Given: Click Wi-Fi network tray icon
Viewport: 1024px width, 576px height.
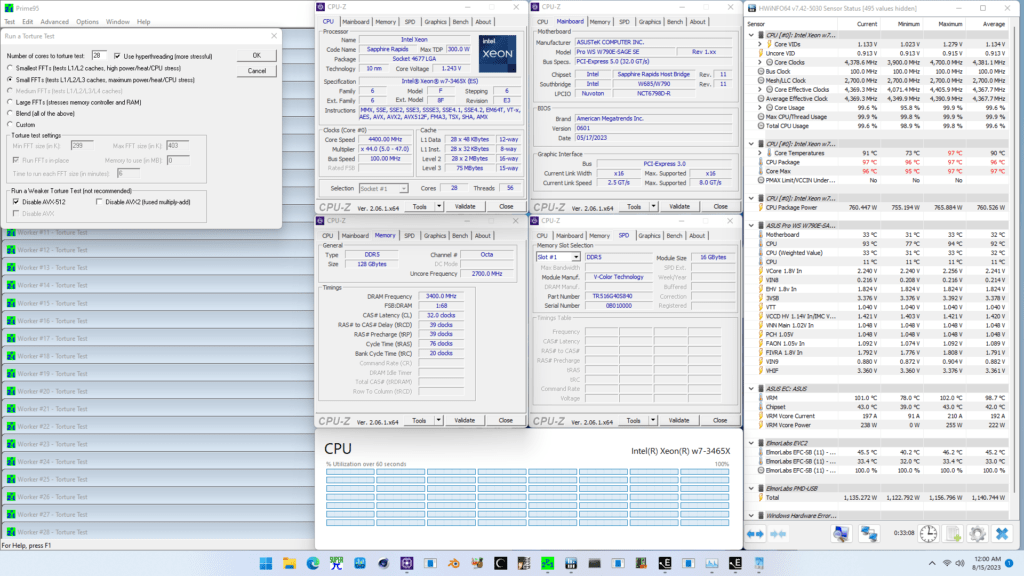Looking at the screenshot, I should [x=947, y=564].
